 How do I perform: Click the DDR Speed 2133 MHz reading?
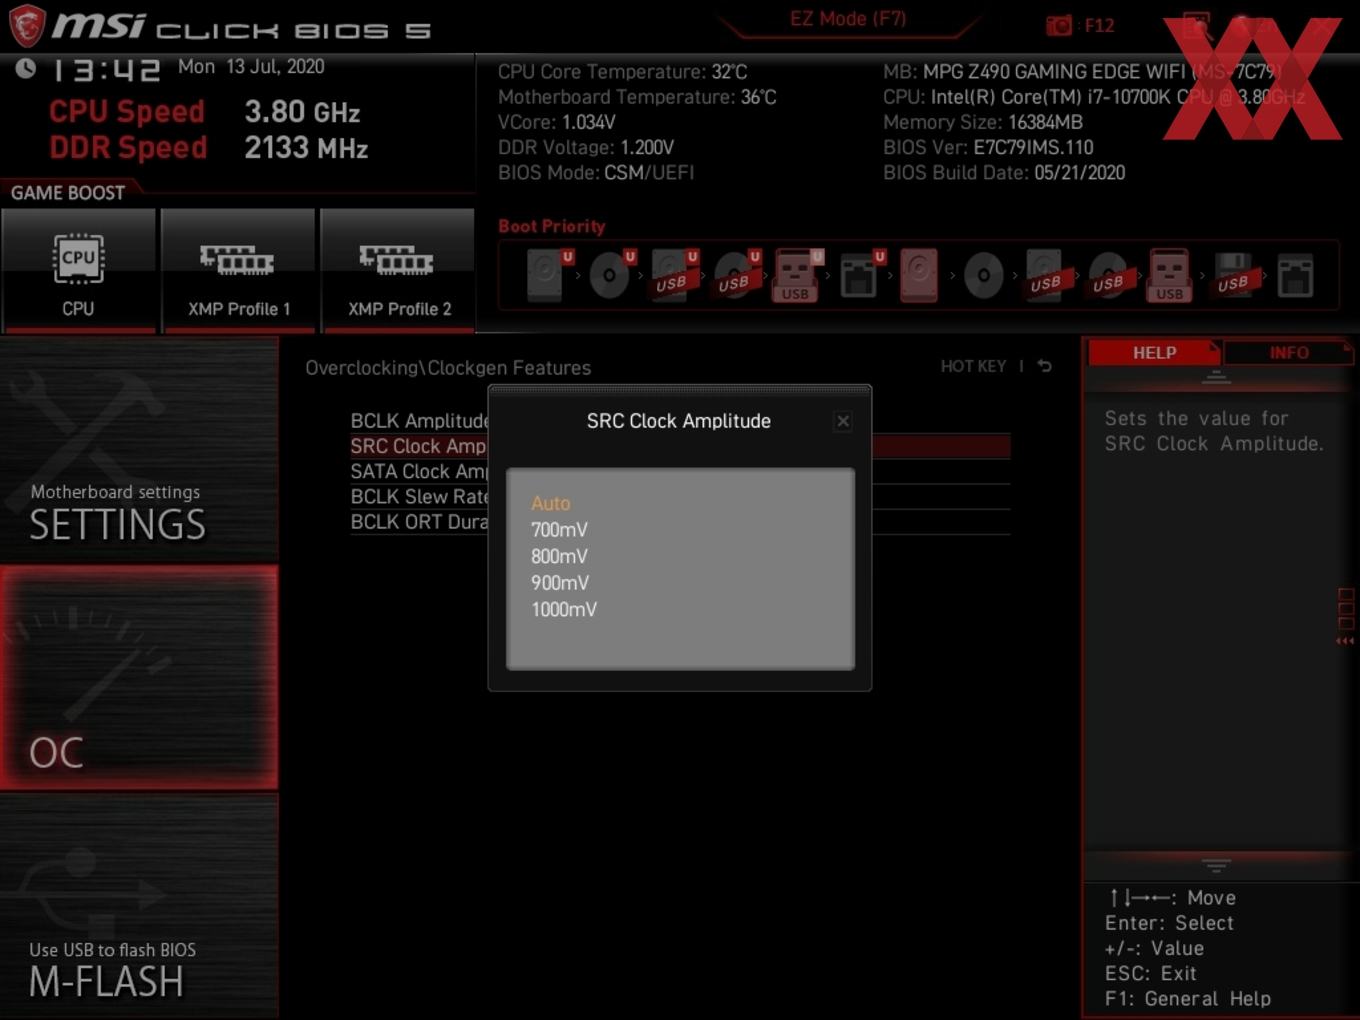tap(208, 148)
